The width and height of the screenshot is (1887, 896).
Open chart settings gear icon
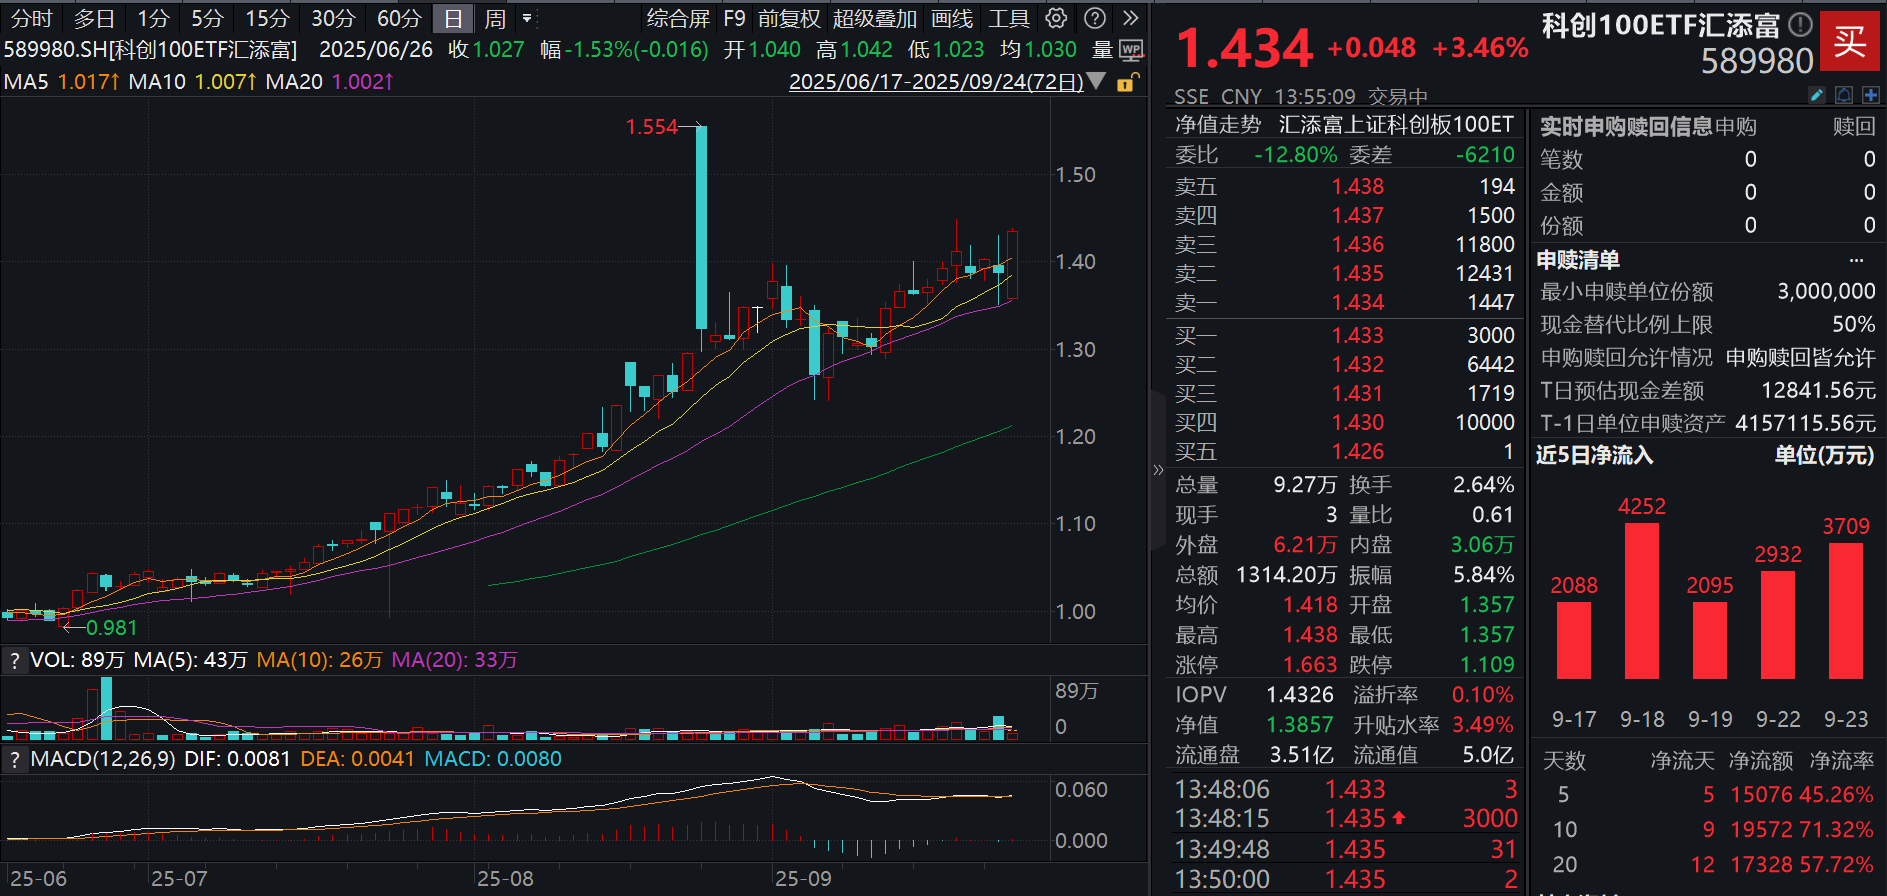tap(1056, 18)
